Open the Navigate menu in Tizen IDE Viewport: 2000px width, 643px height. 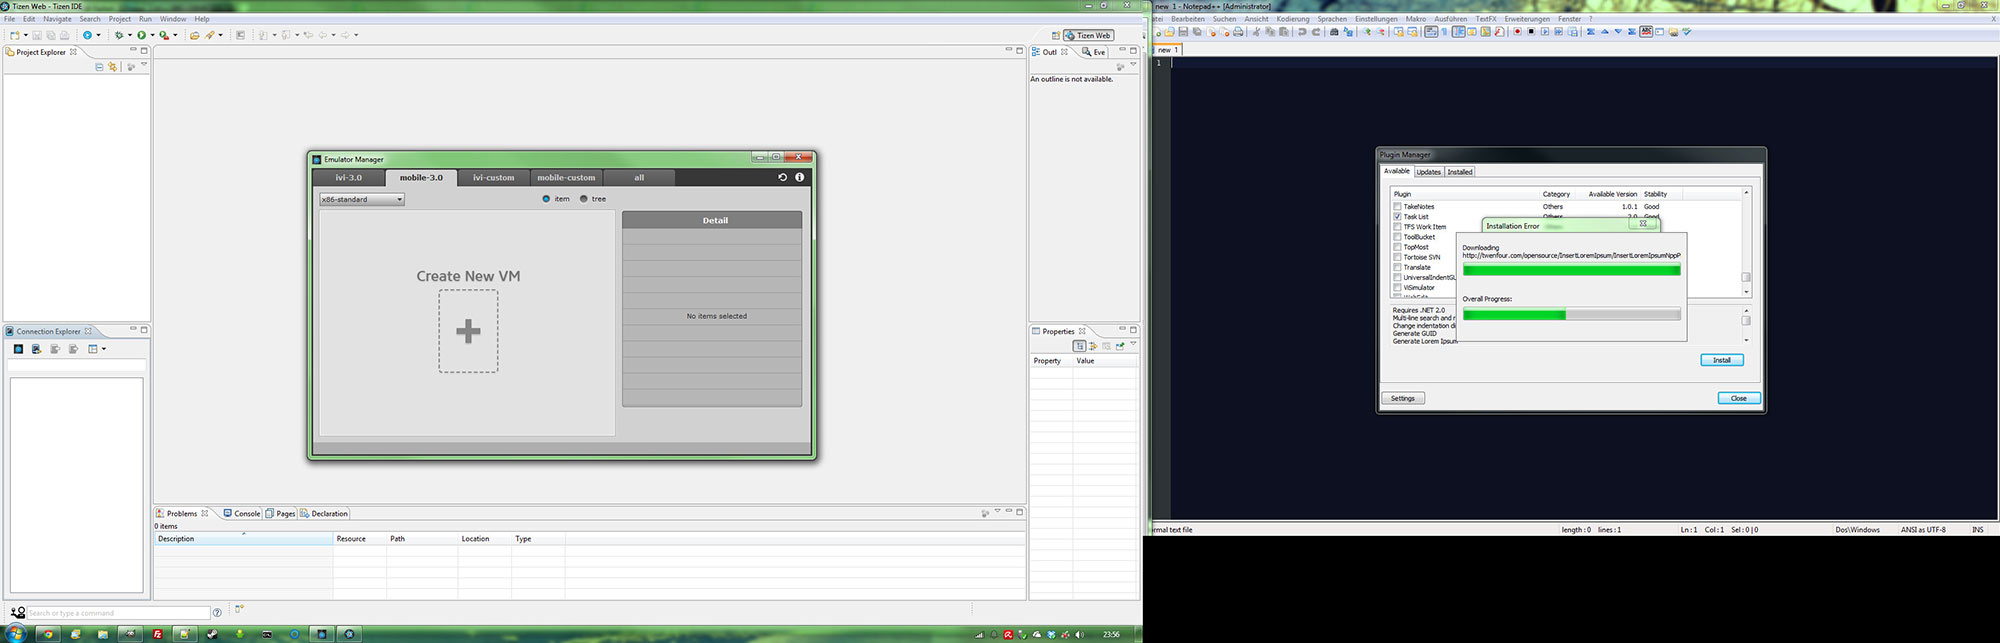coord(57,19)
